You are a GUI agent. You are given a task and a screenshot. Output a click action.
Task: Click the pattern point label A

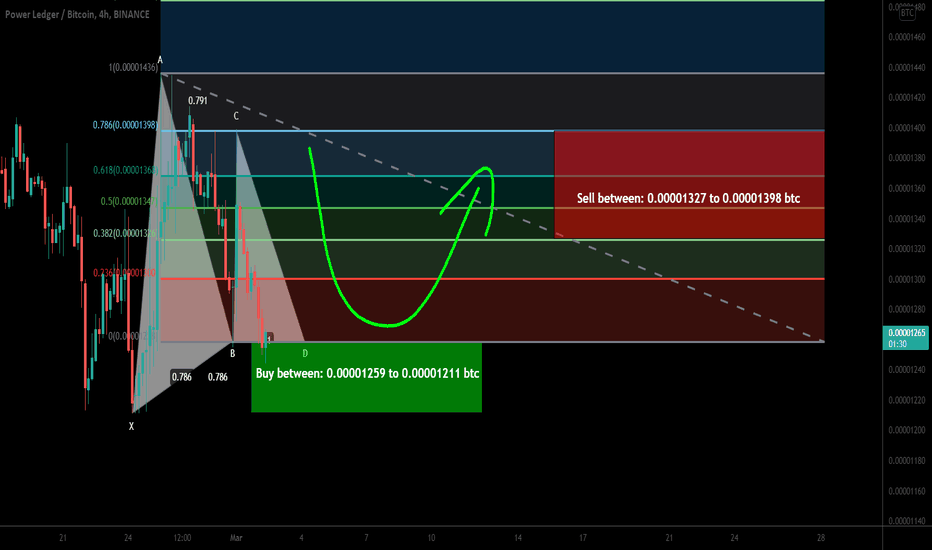click(160, 60)
